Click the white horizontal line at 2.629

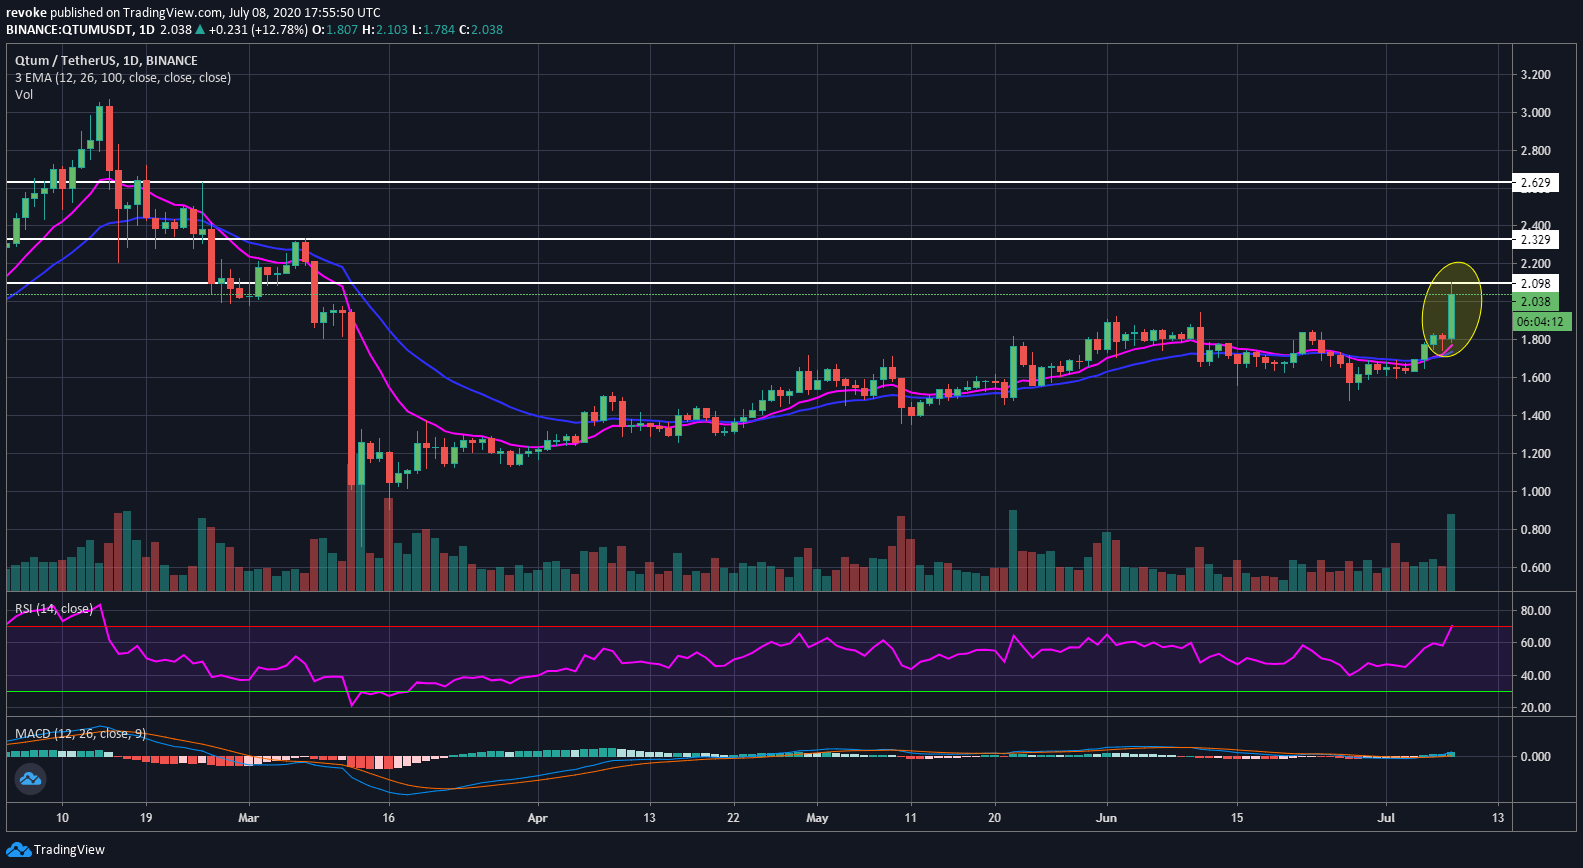point(759,182)
